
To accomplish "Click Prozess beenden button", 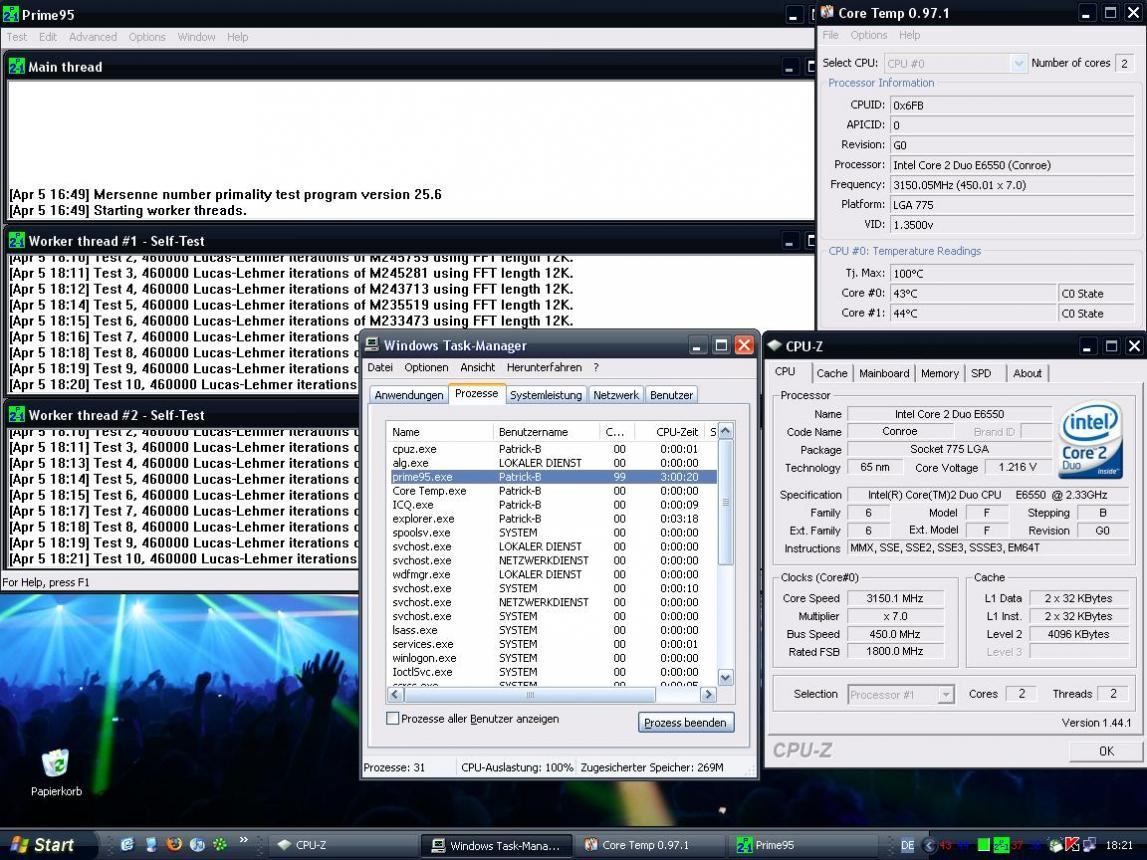I will pos(685,723).
